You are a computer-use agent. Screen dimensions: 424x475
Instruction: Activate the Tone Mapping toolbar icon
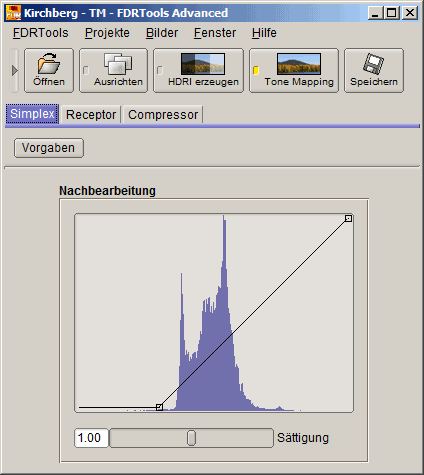(299, 64)
